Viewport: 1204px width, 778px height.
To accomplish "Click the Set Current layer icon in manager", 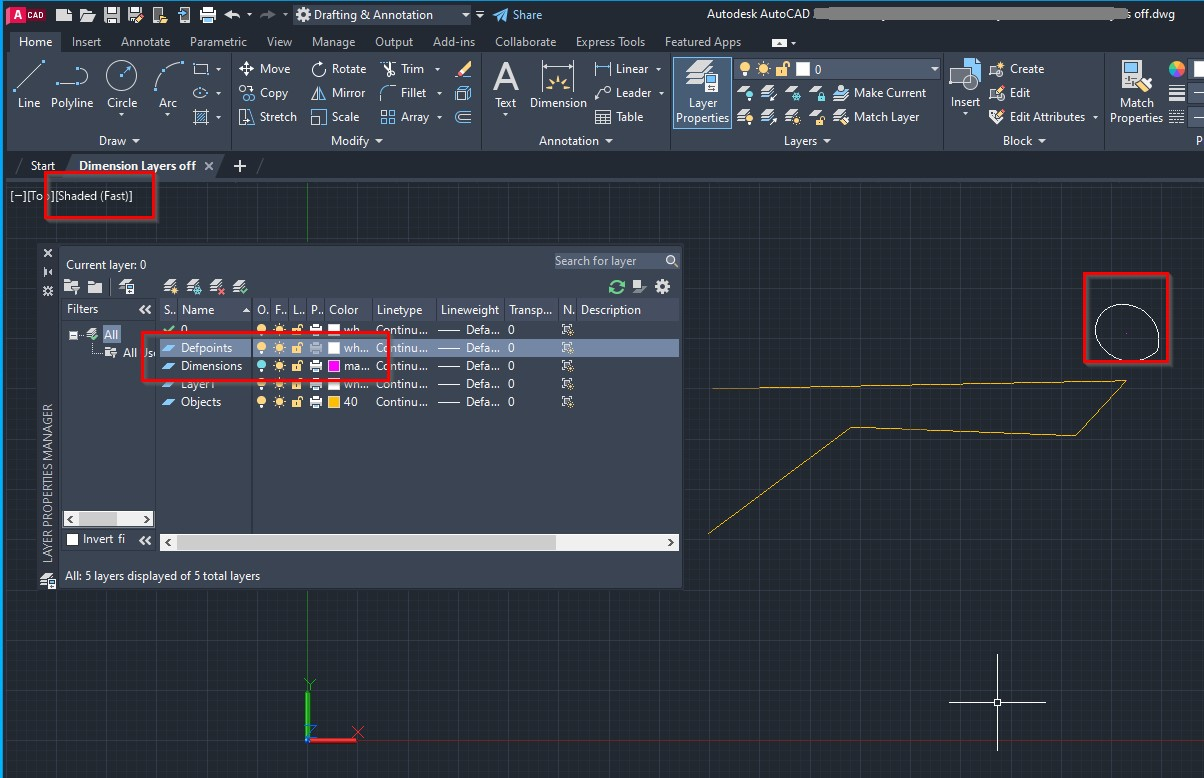I will point(239,287).
